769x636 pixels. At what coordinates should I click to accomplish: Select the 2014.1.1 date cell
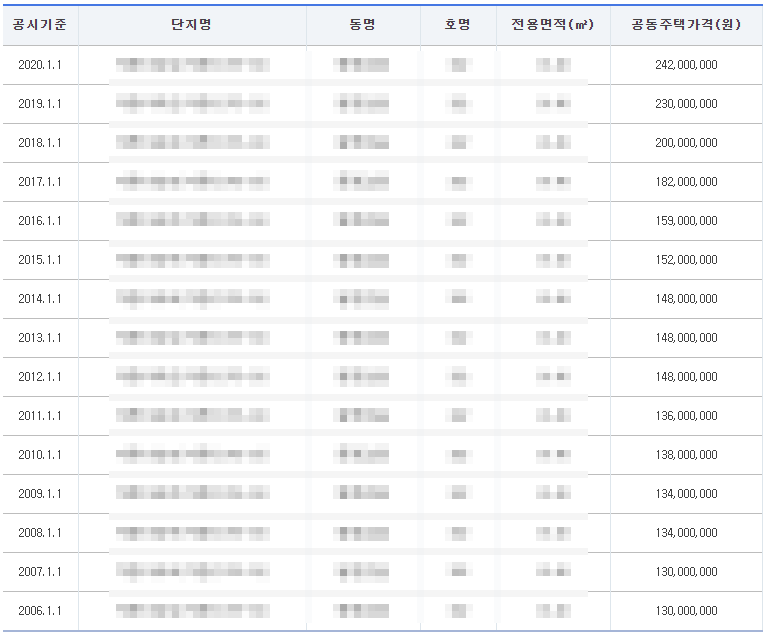pos(40,299)
